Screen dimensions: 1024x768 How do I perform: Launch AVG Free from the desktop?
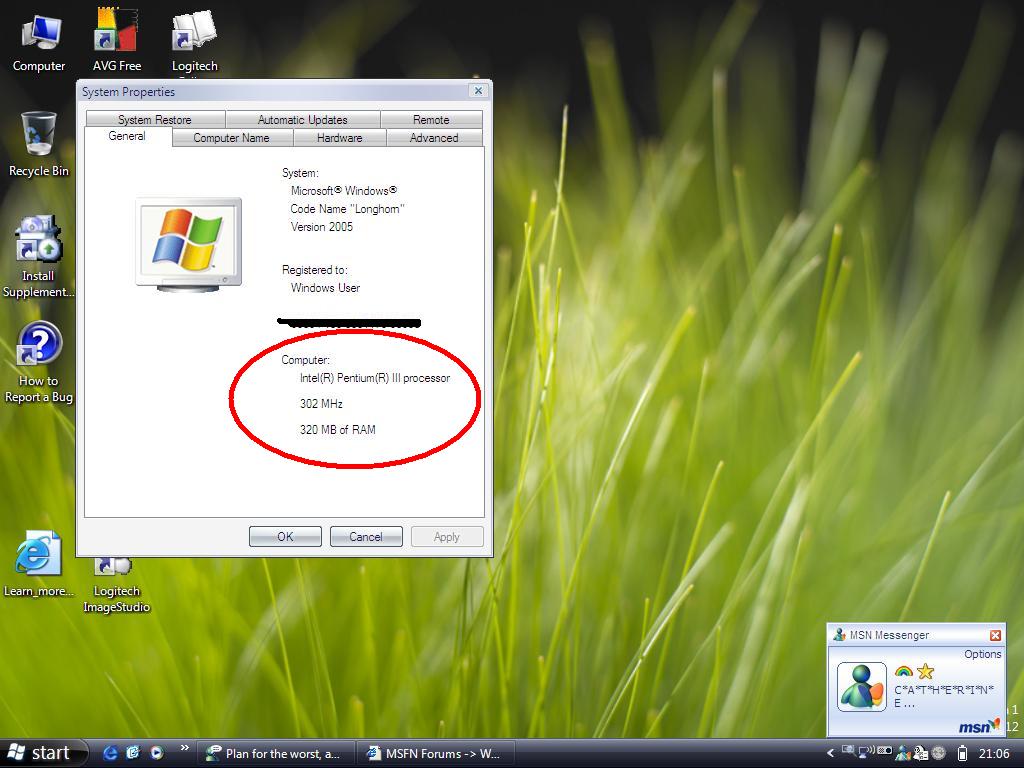(117, 40)
